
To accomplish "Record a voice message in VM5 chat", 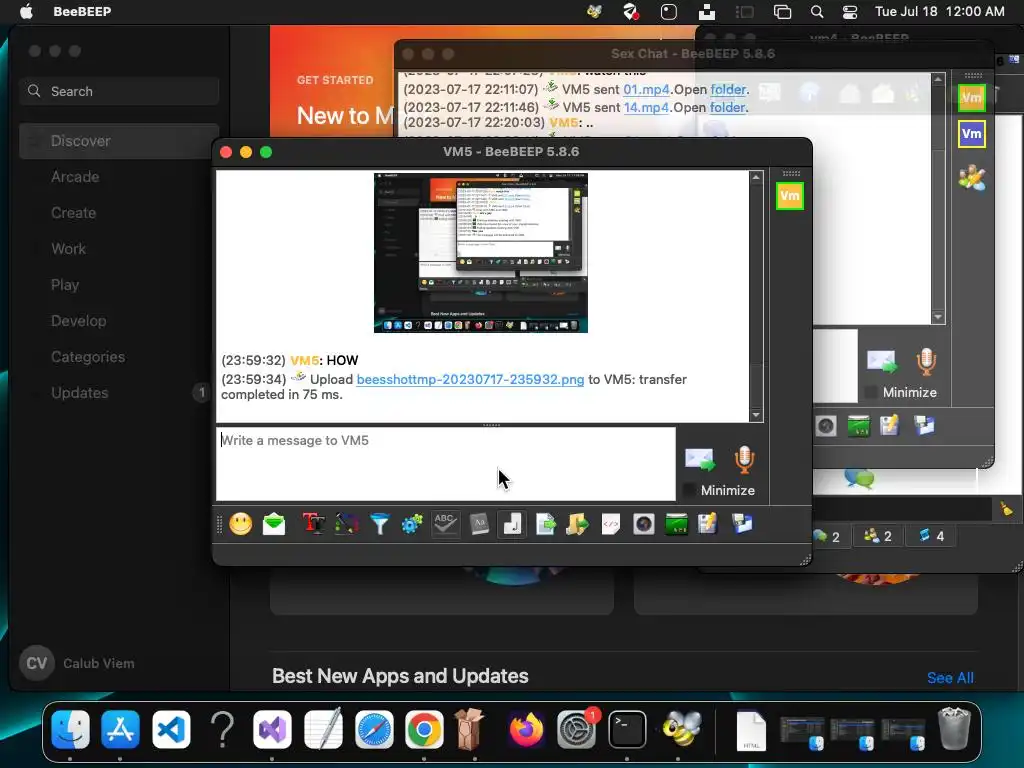I will pos(744,460).
